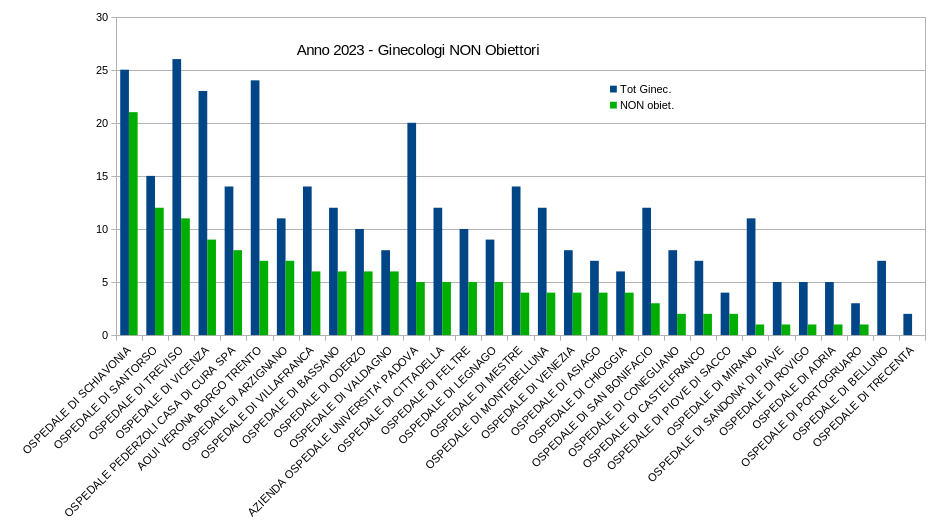Click the axis label OSPEDALE DI MONTEBELLUNA
Screen dimensions: 942x531
[x=487, y=407]
